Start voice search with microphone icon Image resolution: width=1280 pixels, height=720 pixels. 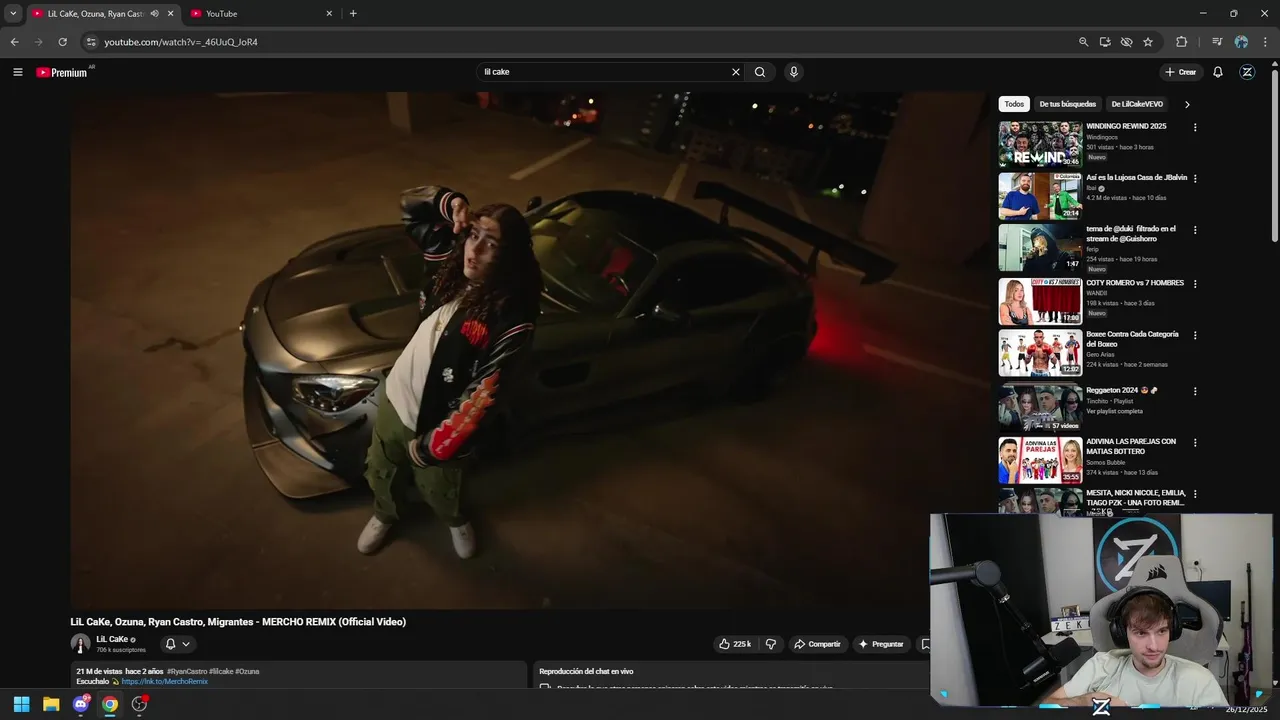[794, 72]
